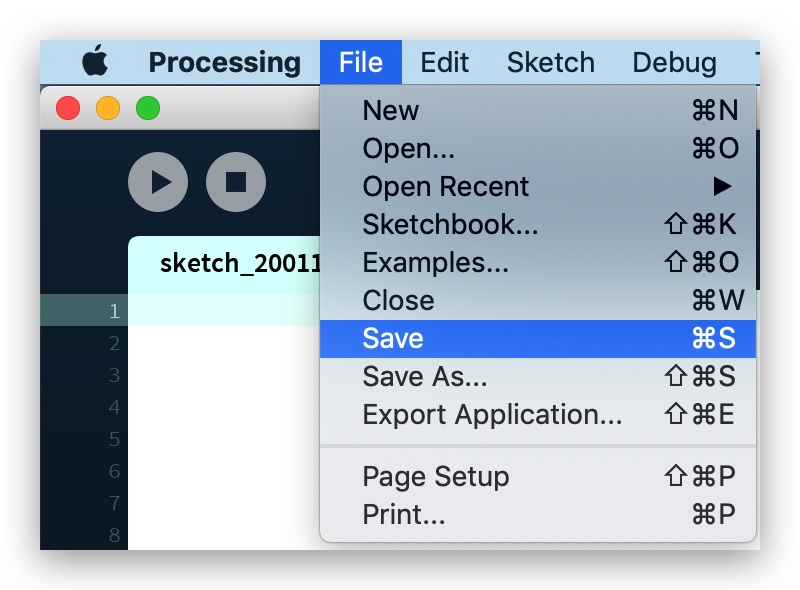This screenshot has width=800, height=590.
Task: Click line number 3 in the gutter
Action: click(114, 375)
